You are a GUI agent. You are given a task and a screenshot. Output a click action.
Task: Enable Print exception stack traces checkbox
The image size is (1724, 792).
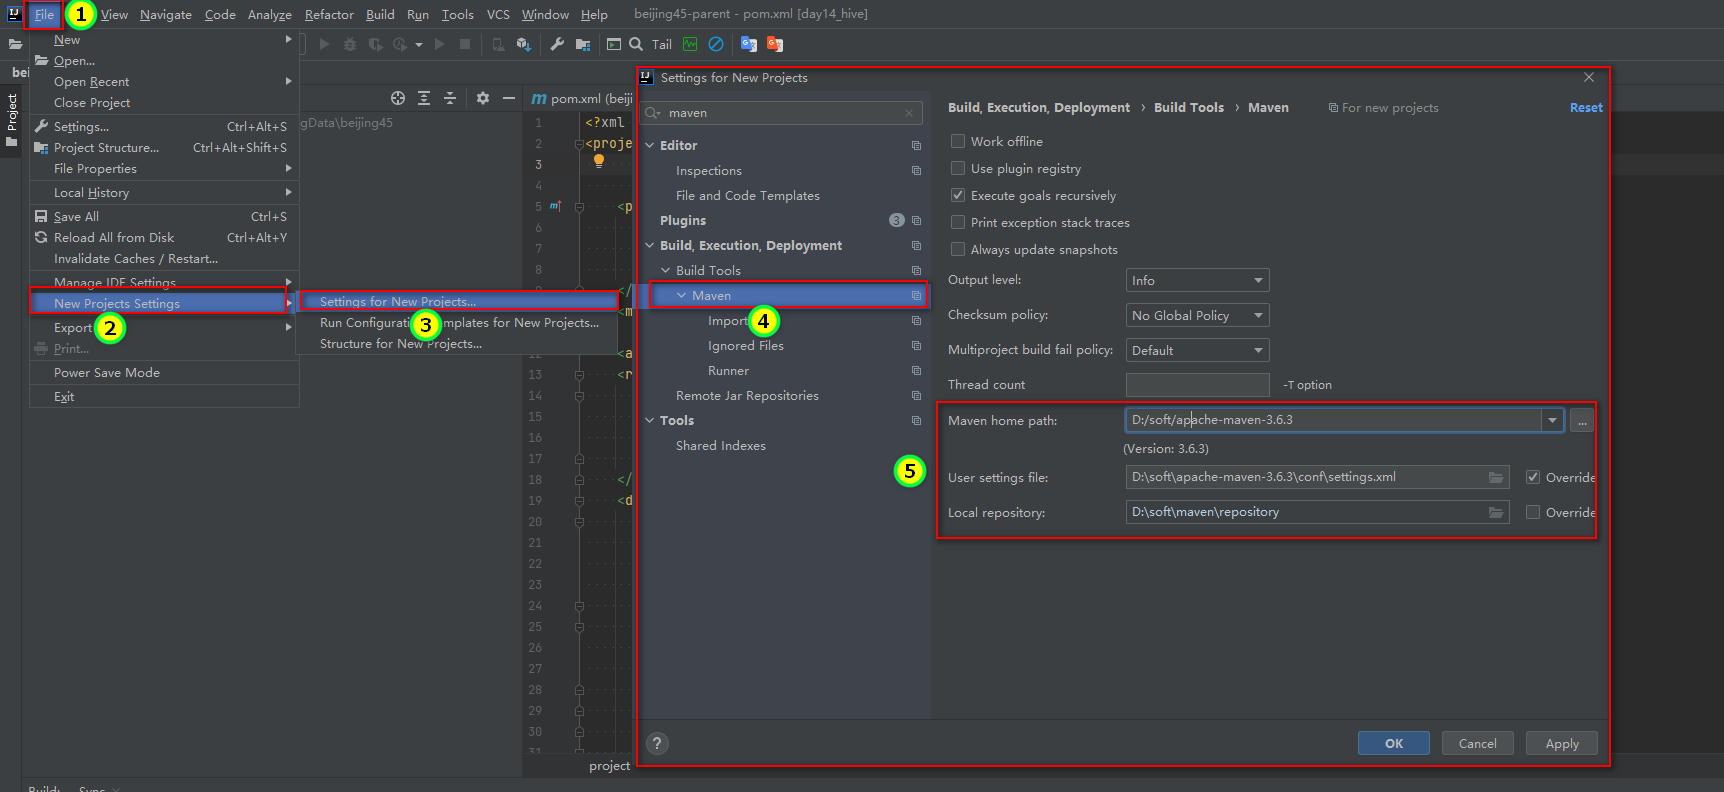coord(958,222)
